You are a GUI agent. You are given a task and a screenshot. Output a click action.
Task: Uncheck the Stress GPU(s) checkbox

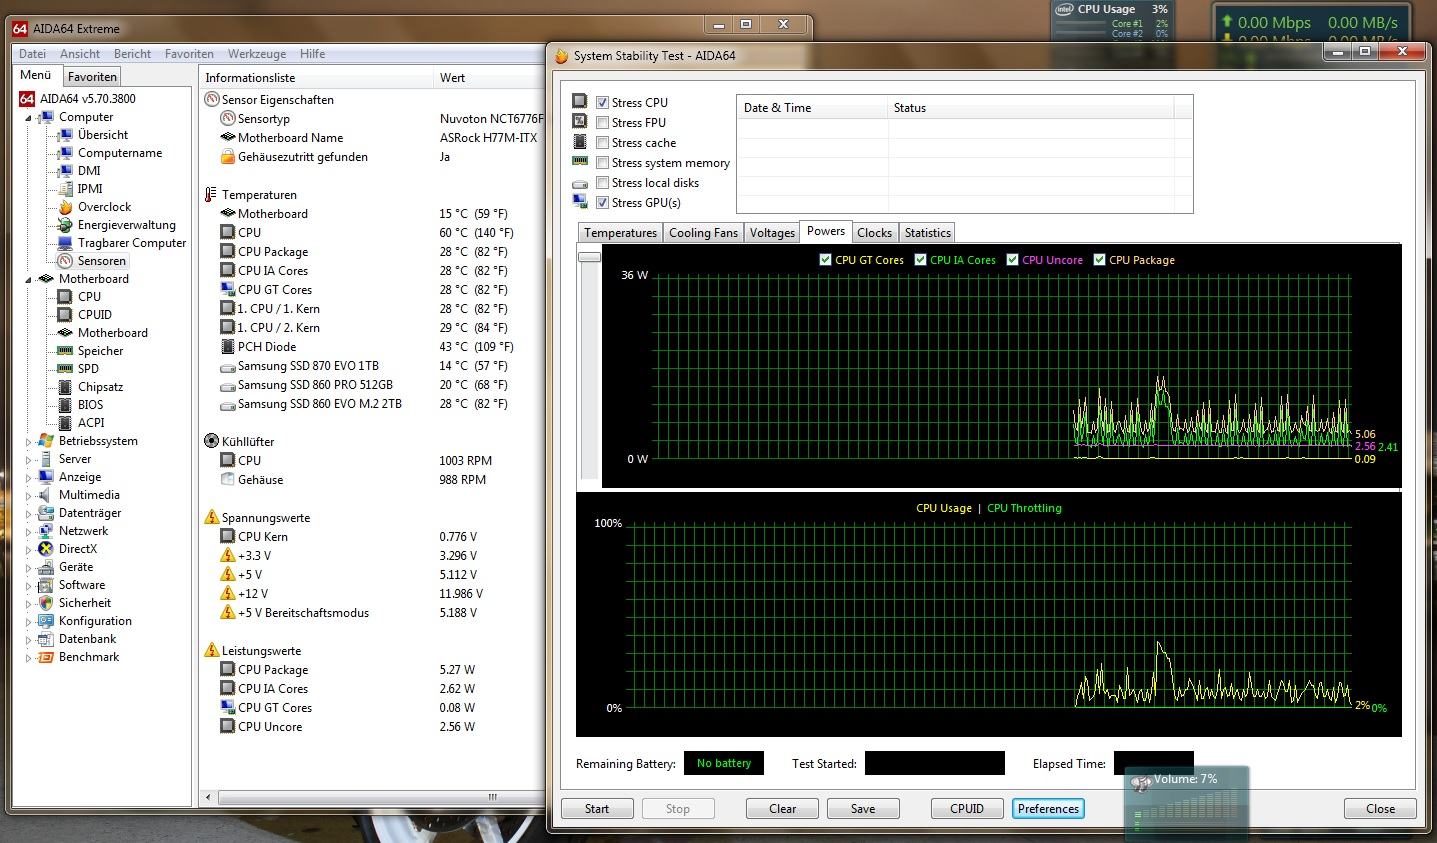click(x=602, y=203)
